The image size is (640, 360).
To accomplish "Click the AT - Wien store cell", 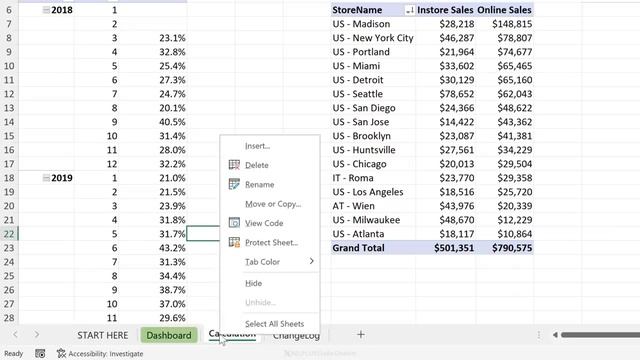I will [x=373, y=206].
